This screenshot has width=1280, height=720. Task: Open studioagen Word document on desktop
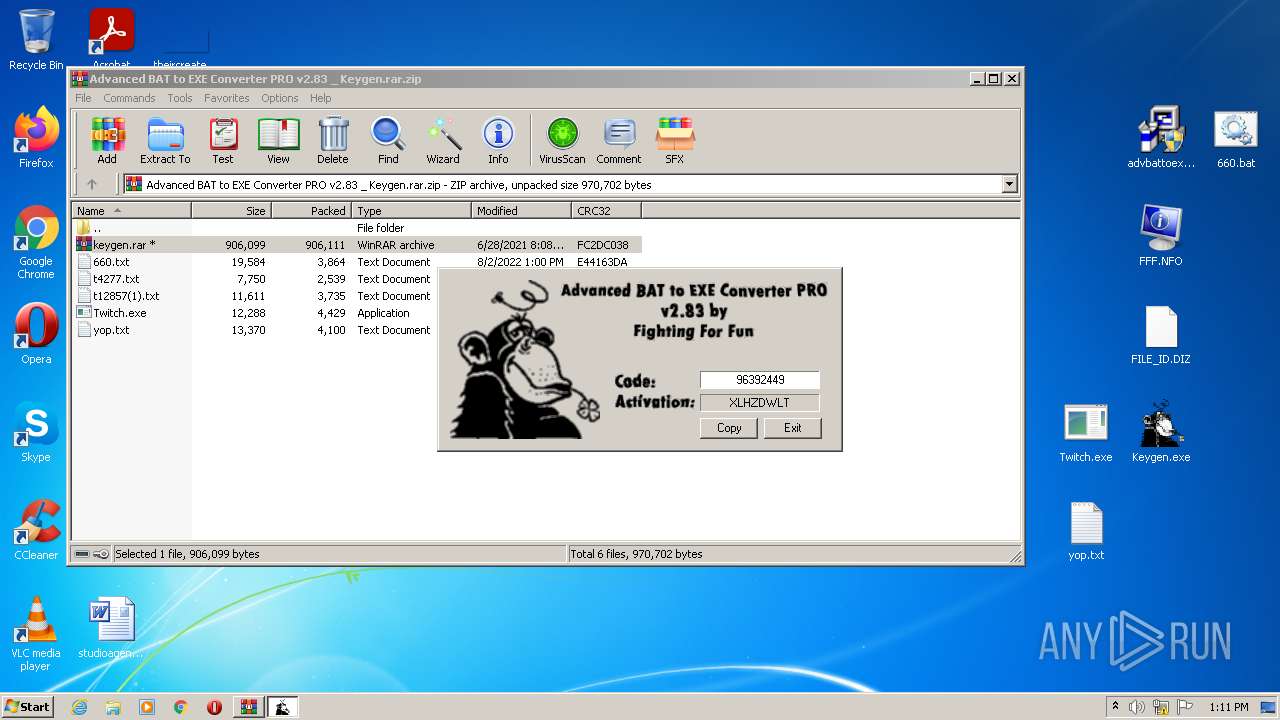pyautogui.click(x=111, y=628)
